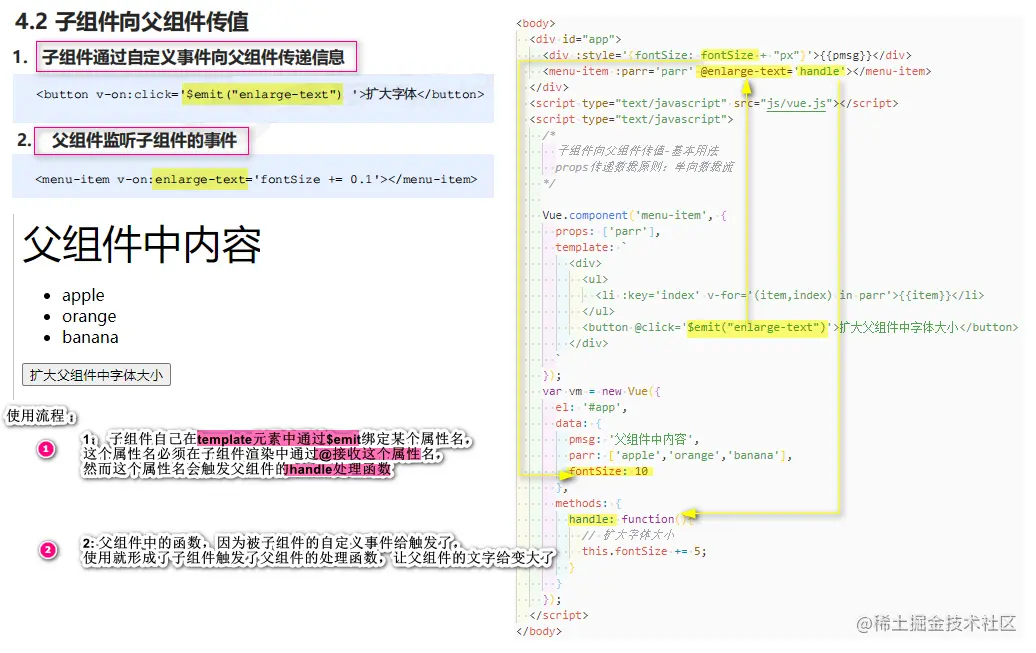Click the comment 子组件向父组件传值-基本用法
Viewport: 1036px width, 653px height.
point(638,151)
